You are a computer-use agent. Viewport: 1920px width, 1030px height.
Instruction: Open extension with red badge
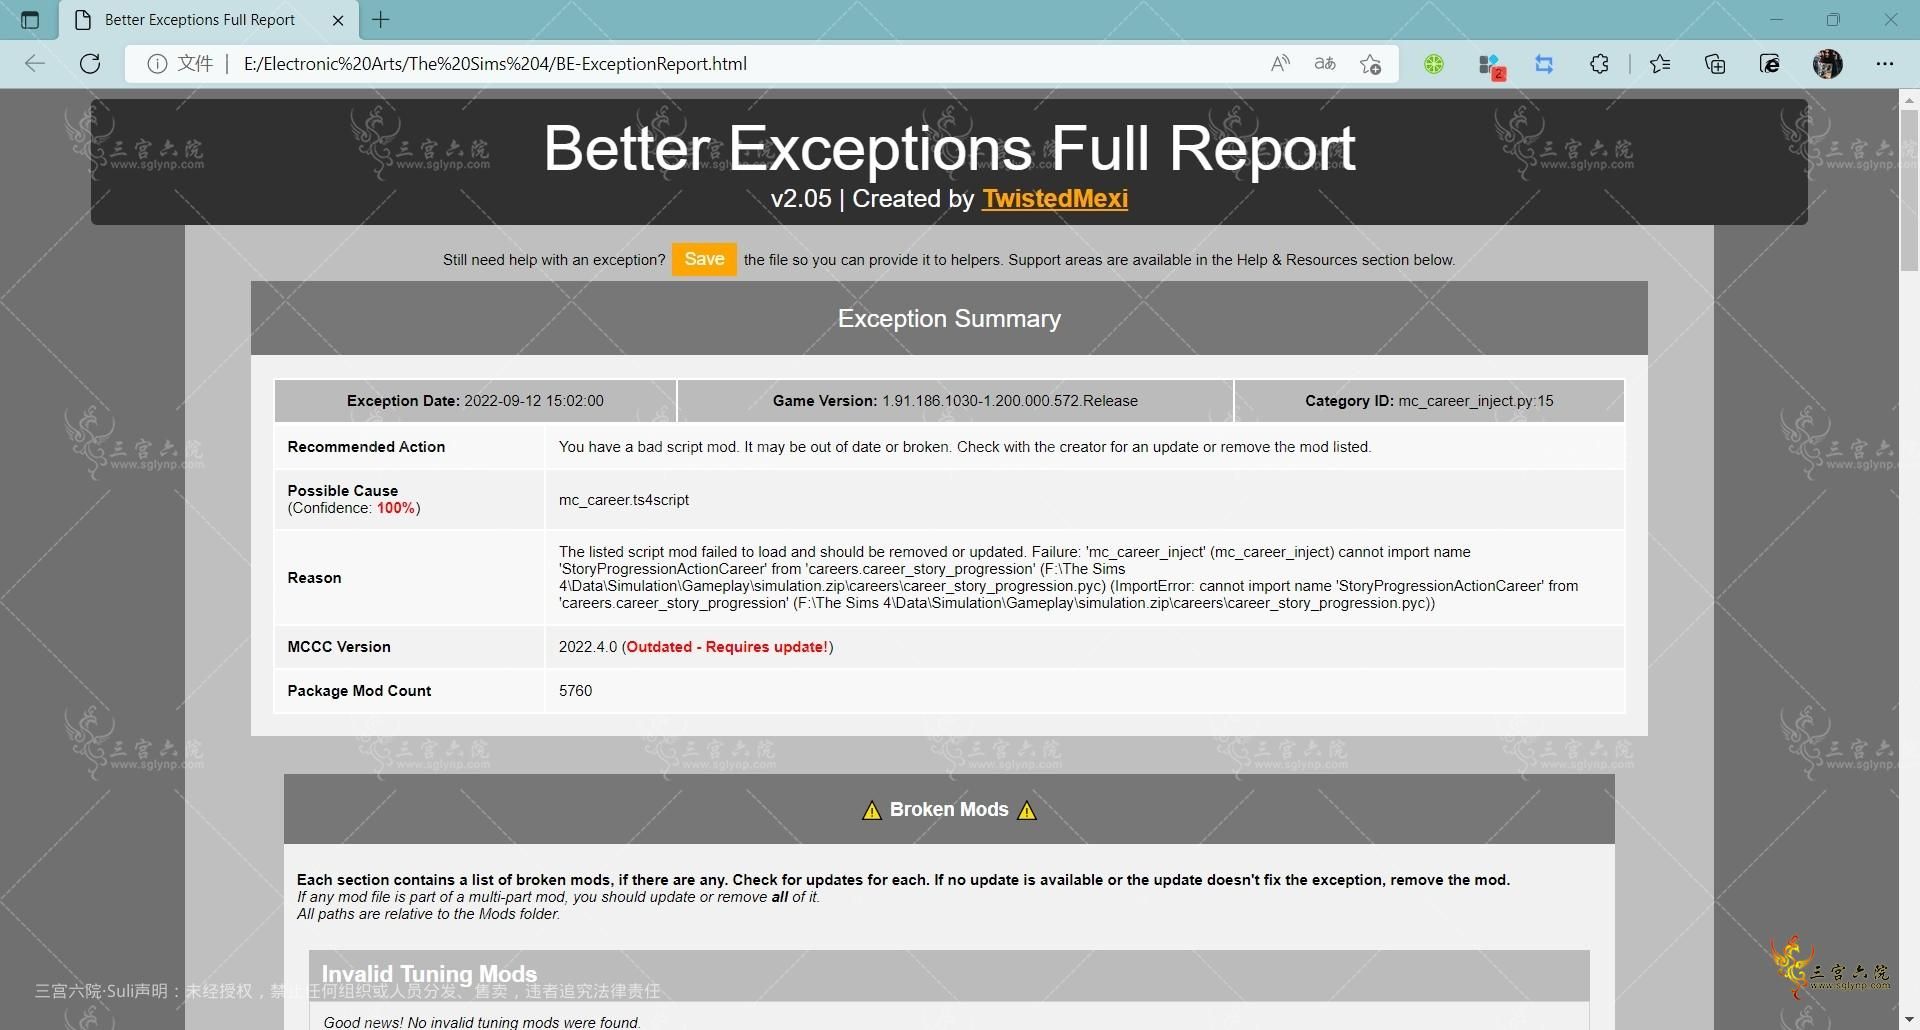pos(1490,65)
